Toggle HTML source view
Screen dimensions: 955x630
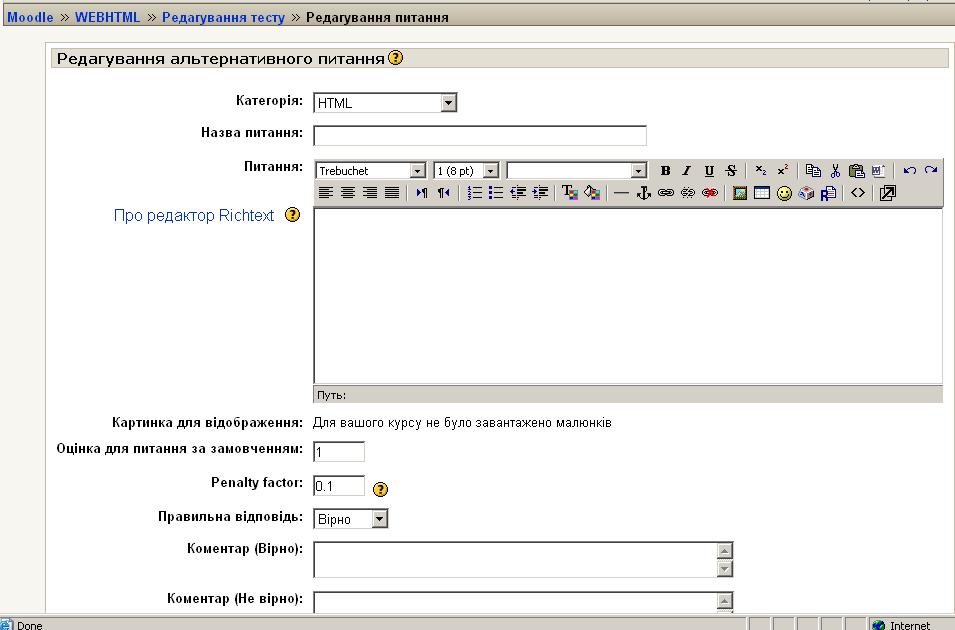point(858,193)
